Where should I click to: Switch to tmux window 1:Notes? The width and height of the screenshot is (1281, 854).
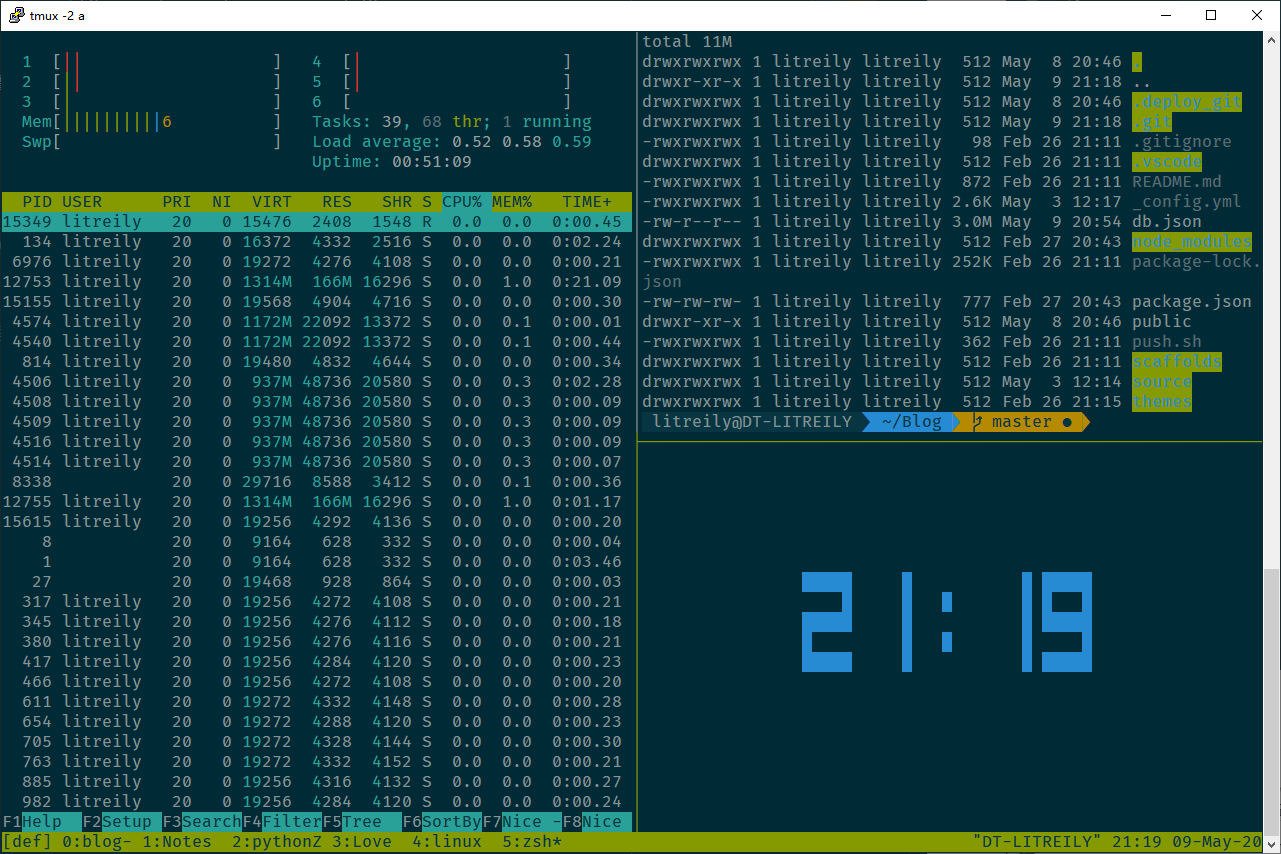pyautogui.click(x=177, y=842)
